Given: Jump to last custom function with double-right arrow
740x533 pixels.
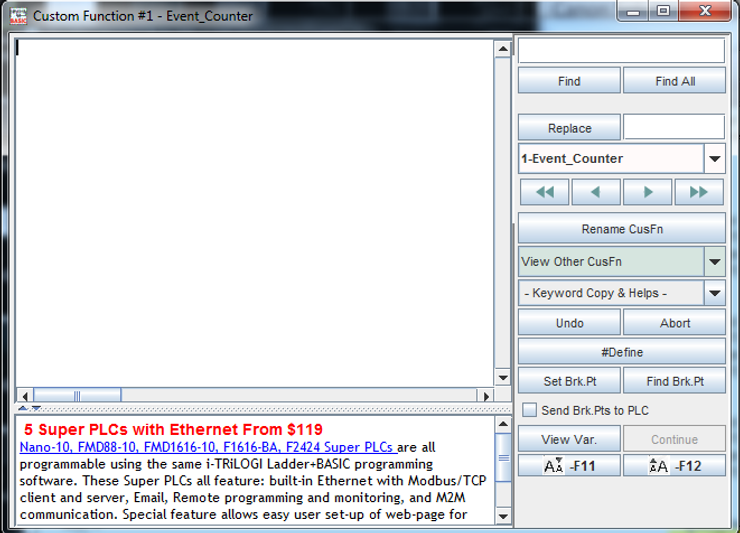Looking at the screenshot, I should click(699, 192).
